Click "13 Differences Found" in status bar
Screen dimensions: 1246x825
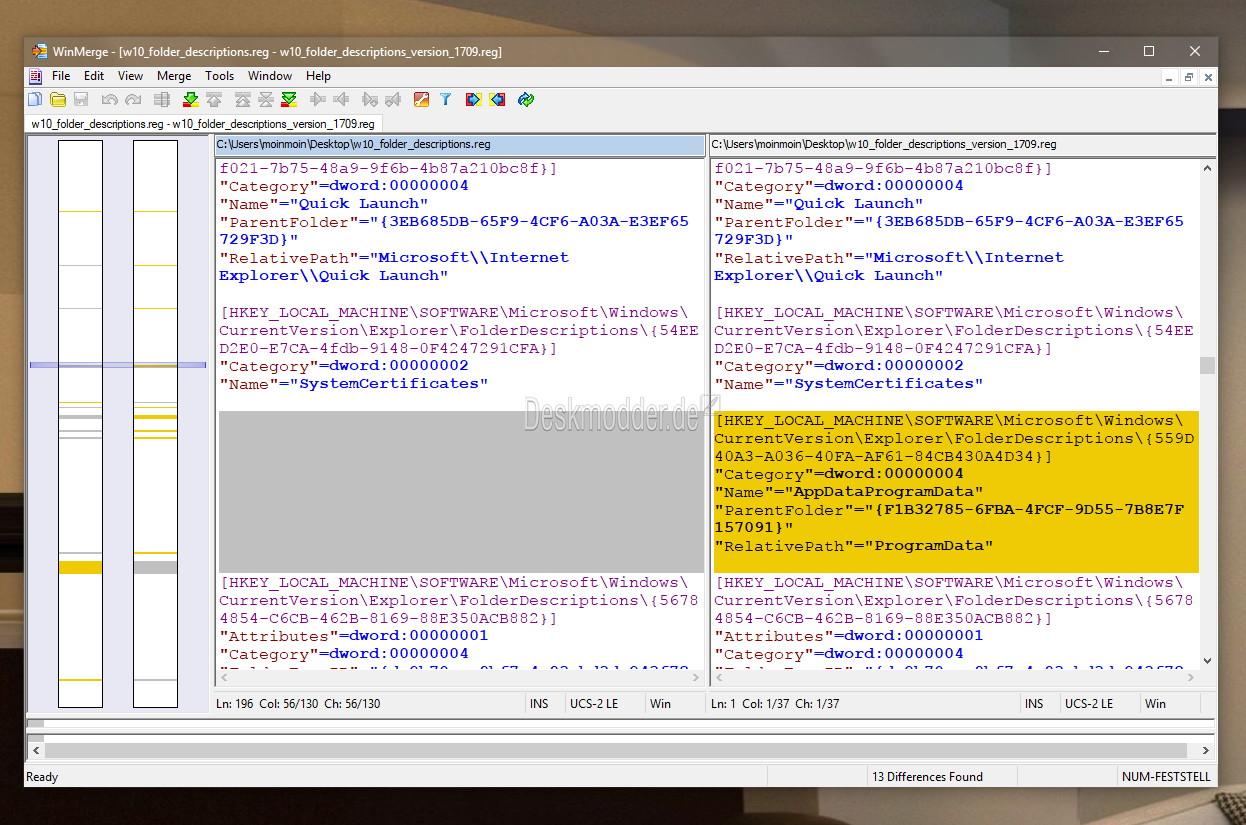point(927,776)
